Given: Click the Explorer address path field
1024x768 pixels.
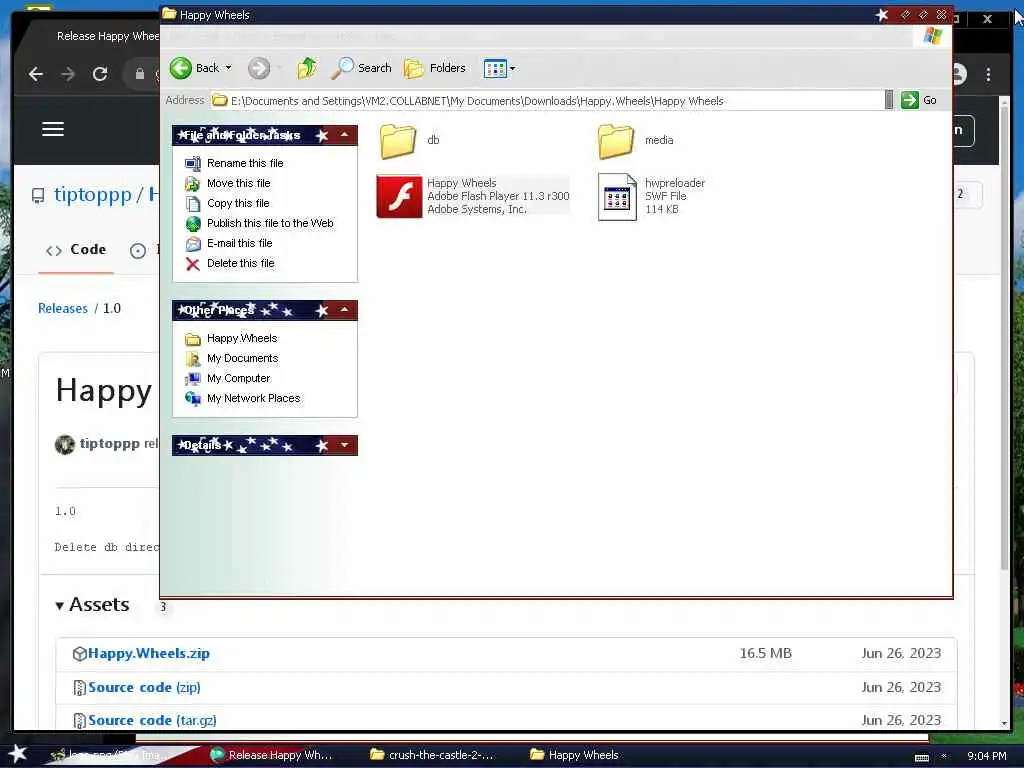Looking at the screenshot, I should [x=547, y=101].
